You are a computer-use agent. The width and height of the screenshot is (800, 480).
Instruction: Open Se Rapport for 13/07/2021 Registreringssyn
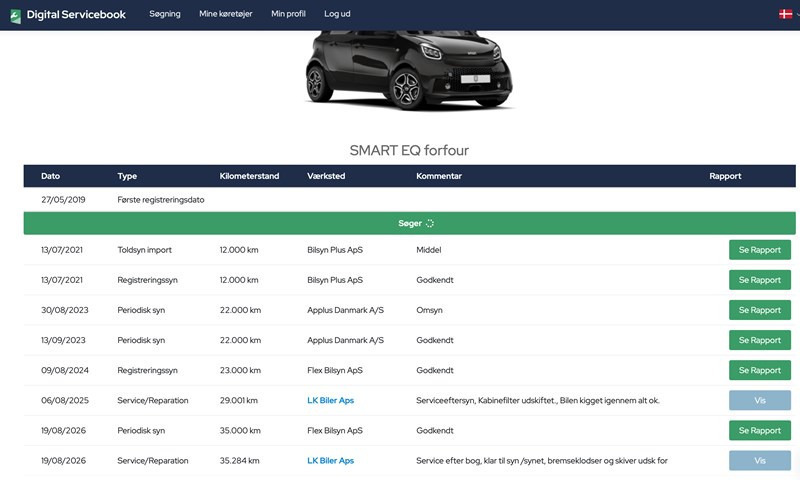point(760,280)
